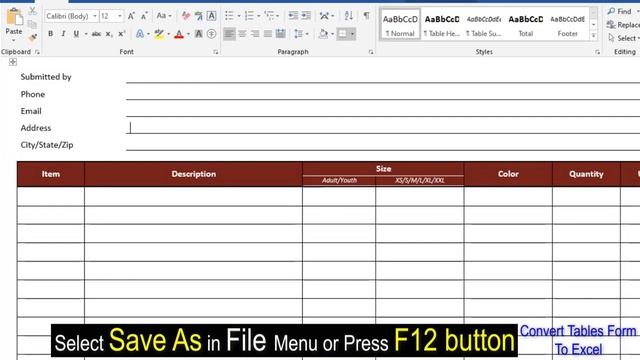Increase font size with Grow Font

tap(131, 16)
